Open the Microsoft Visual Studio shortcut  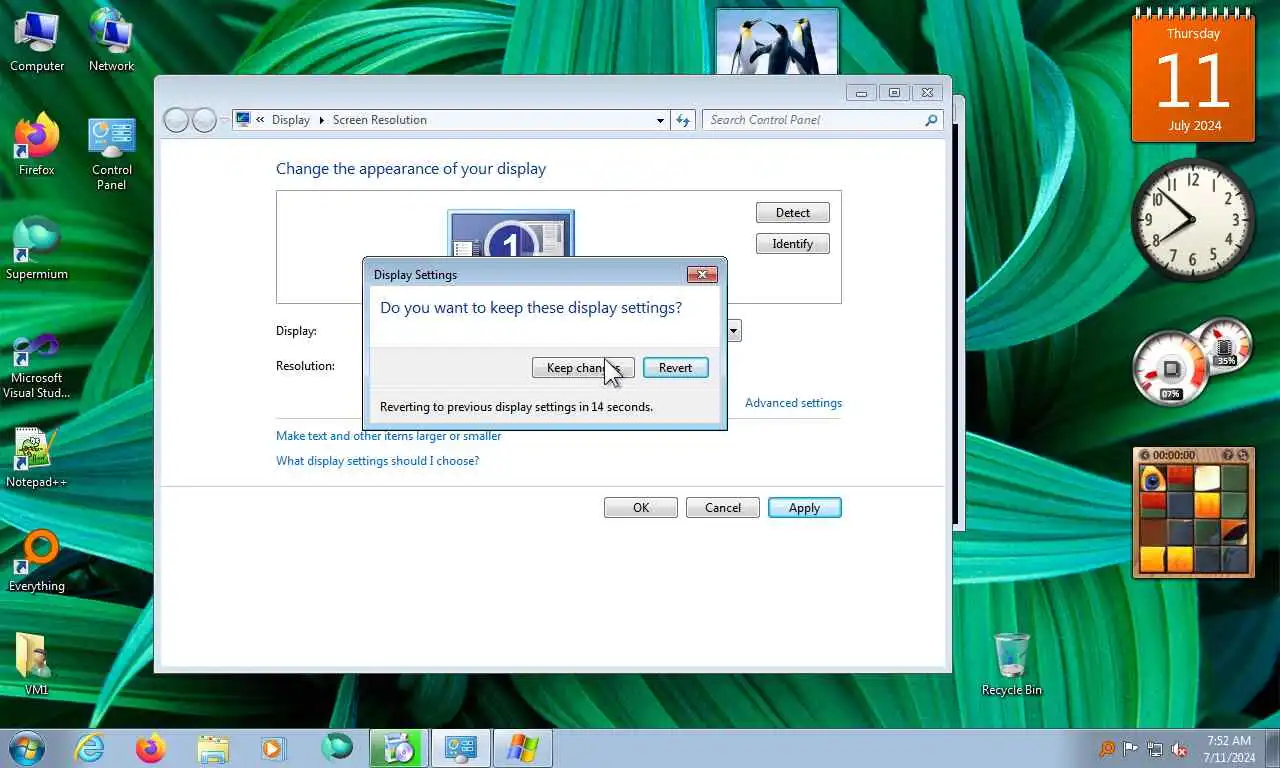[x=37, y=364]
